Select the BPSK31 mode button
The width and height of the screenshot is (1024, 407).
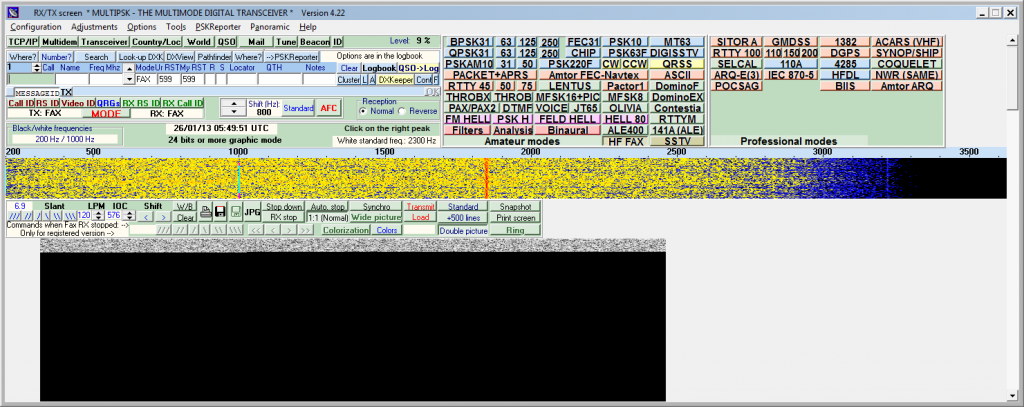point(470,42)
